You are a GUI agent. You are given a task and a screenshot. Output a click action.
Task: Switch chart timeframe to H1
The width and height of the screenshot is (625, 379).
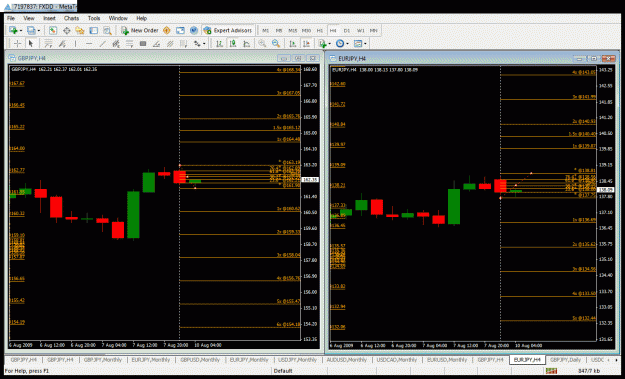point(320,30)
